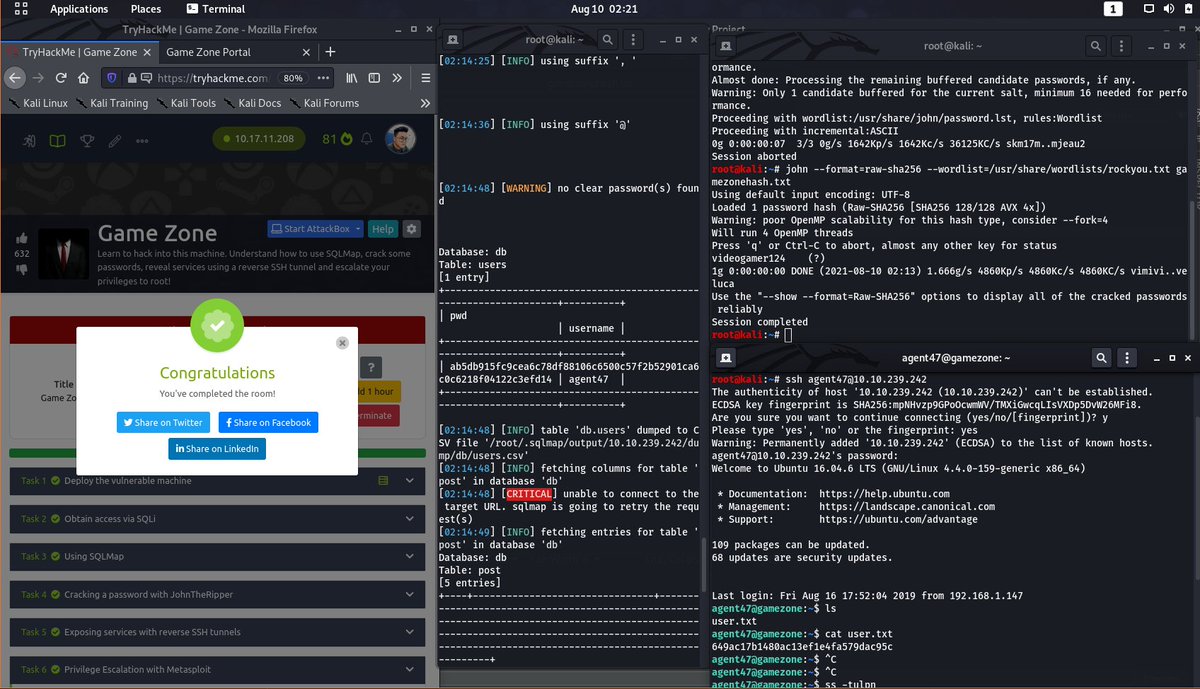The width and height of the screenshot is (1200, 689).
Task: Click Share on LinkedIn button
Action: (x=217, y=448)
